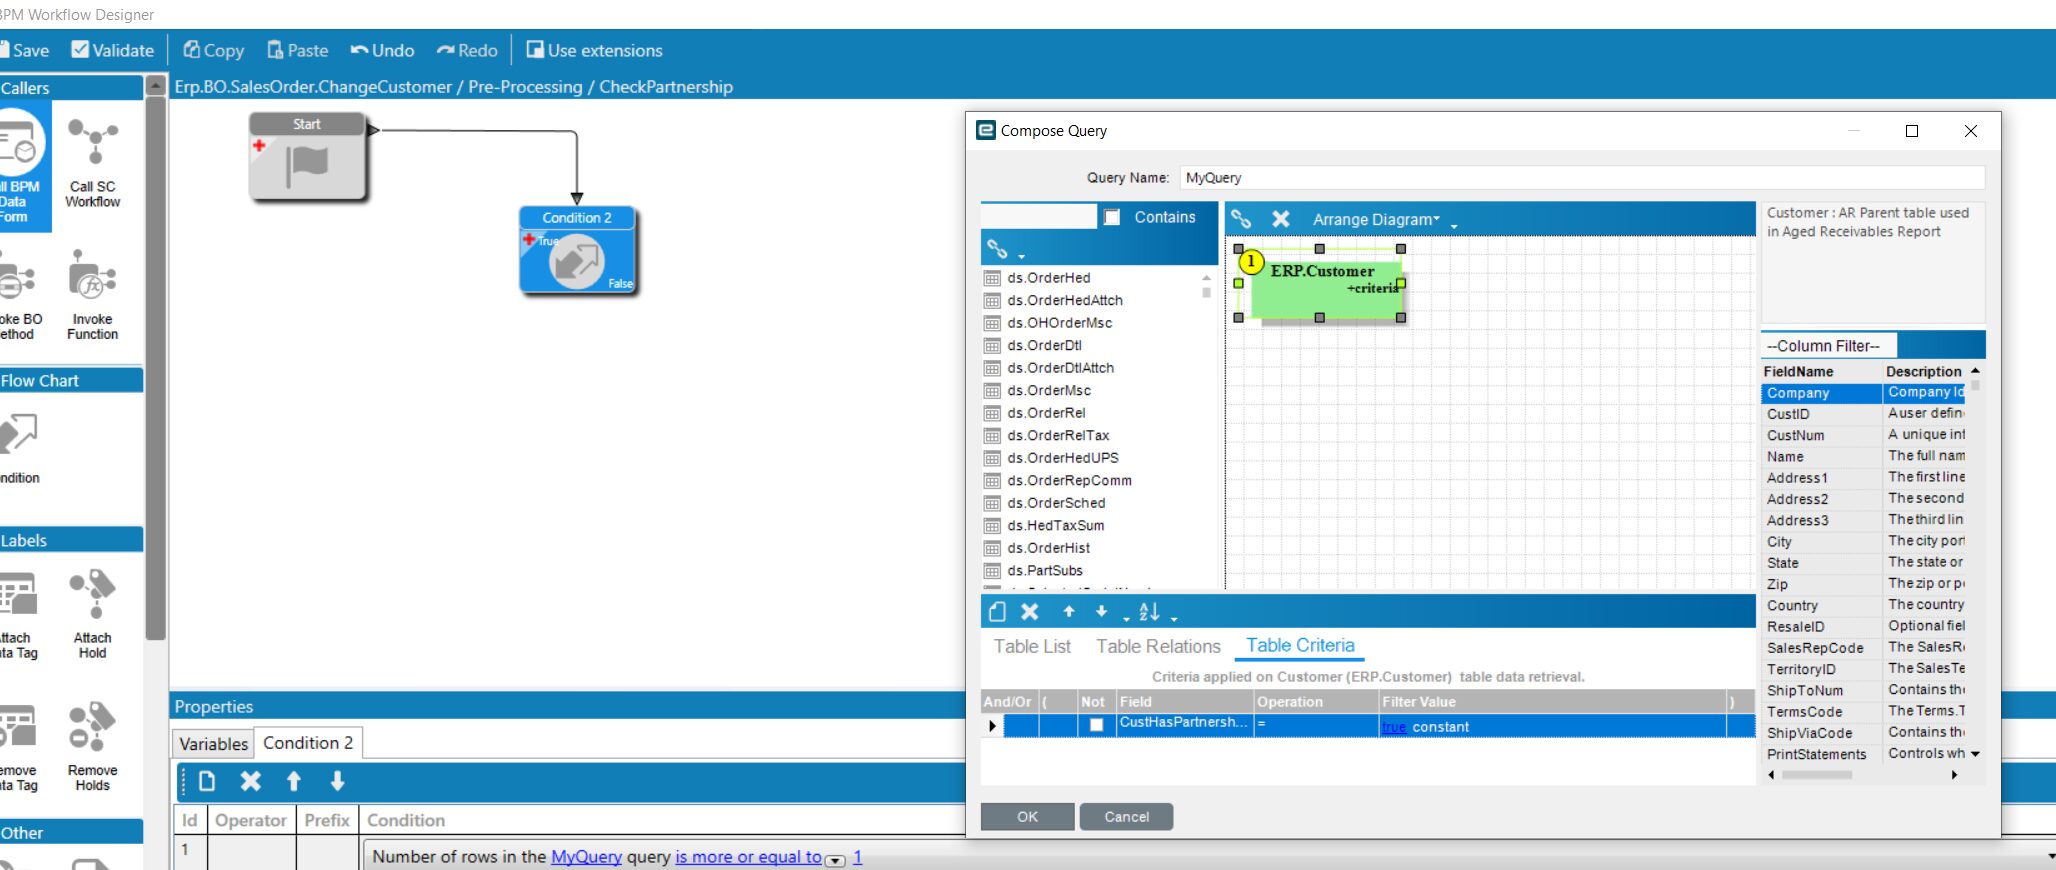This screenshot has width=2056, height=870.
Task: Click the 'is more or equal to' link
Action: pos(748,857)
